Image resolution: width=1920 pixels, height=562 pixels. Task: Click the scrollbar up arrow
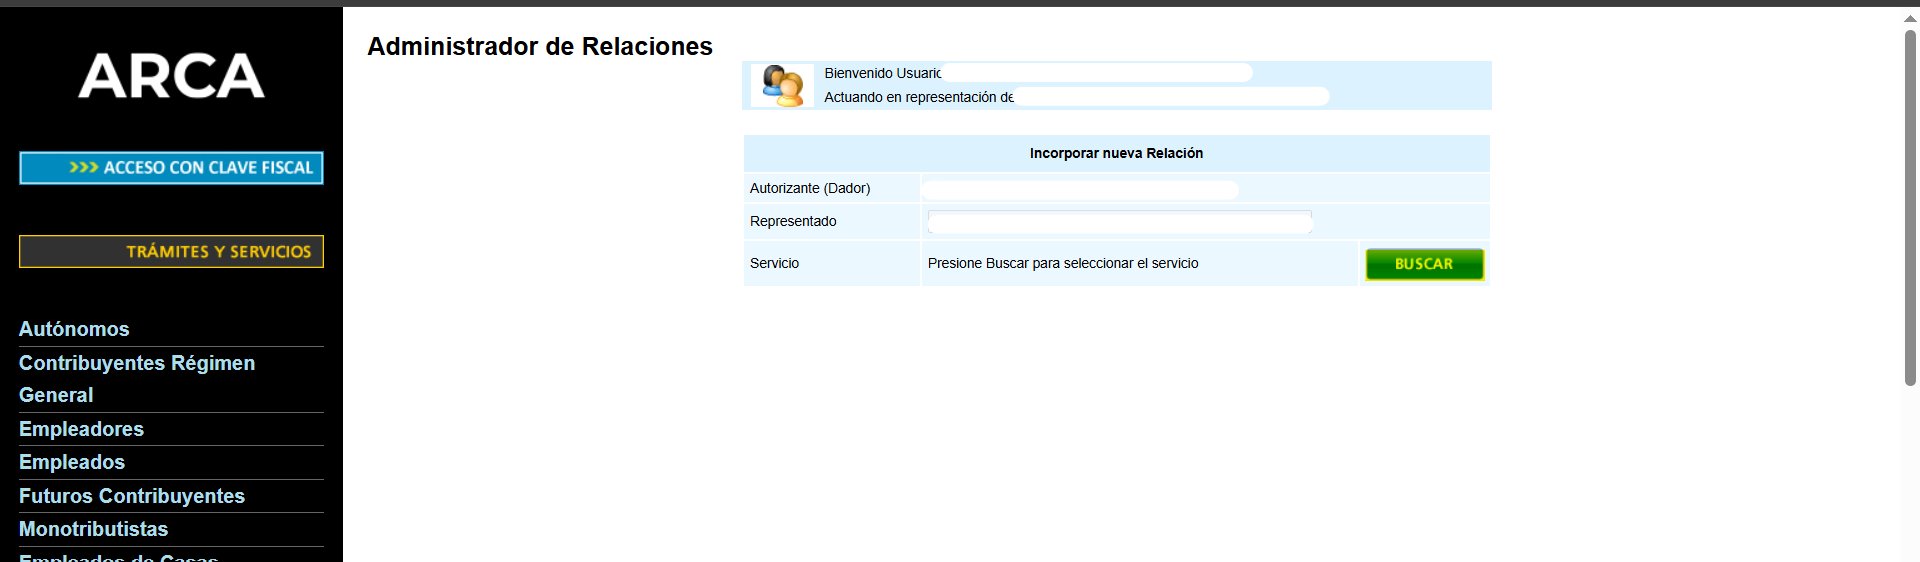[x=1910, y=19]
